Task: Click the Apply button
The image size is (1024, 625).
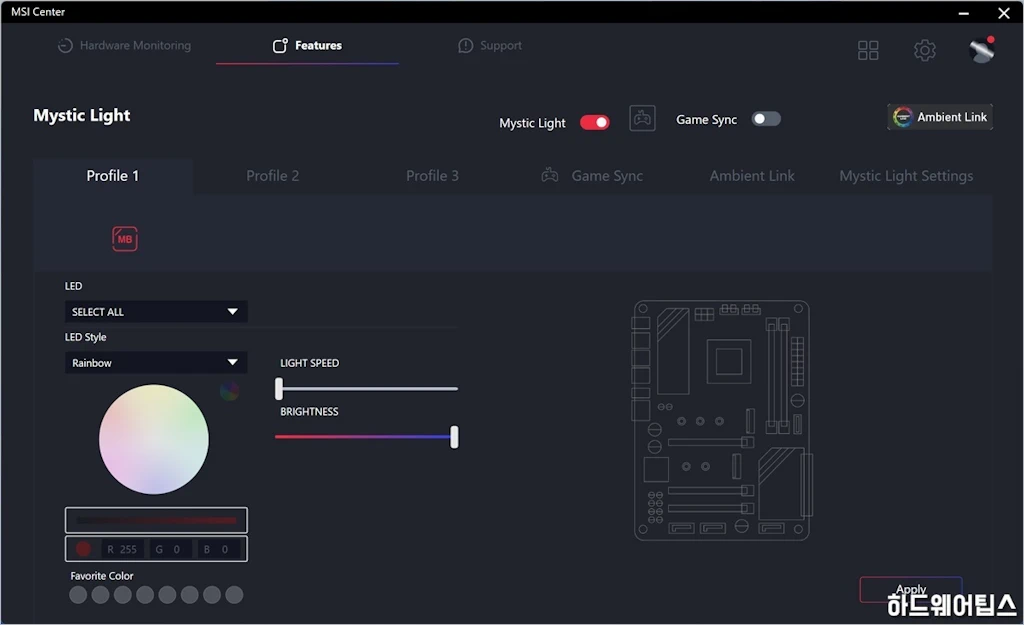Action: tap(910, 589)
